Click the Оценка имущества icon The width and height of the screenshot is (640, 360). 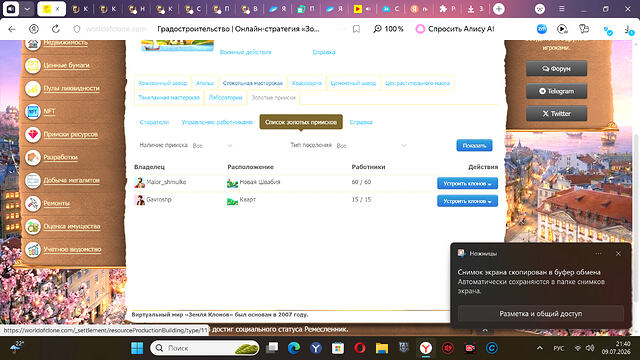tap(33, 227)
